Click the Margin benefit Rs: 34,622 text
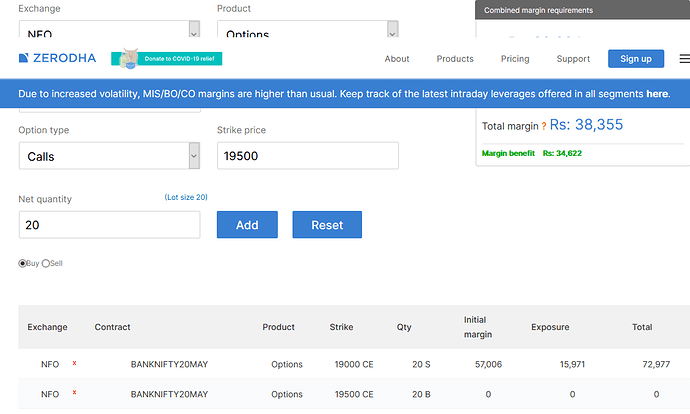Viewport: 690px width, 414px height. coord(532,153)
